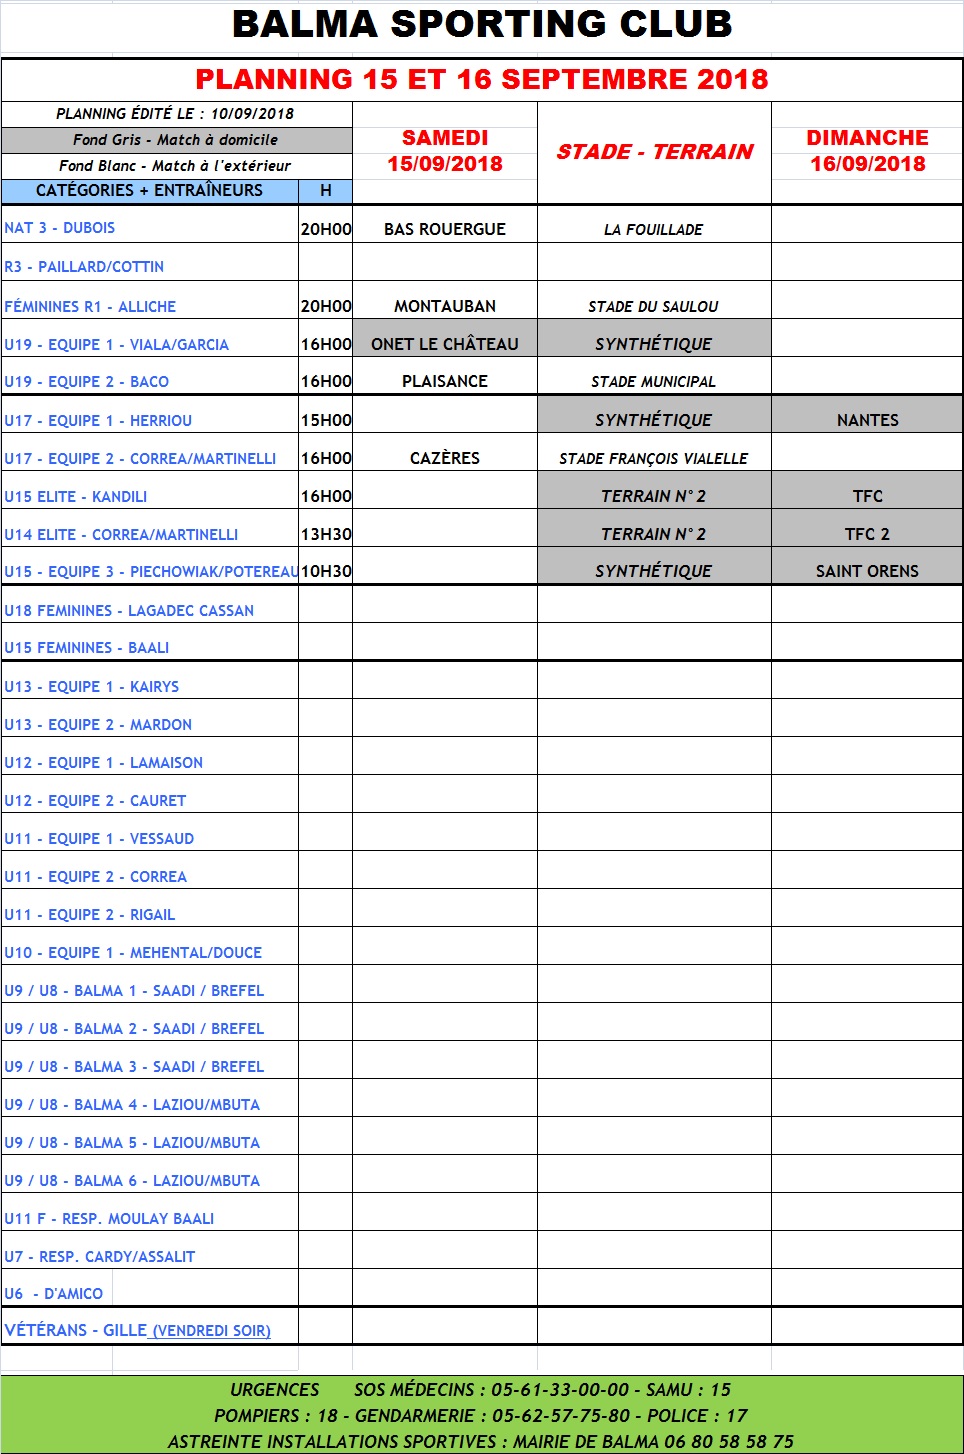
Task: Click the U13 - EQUIPE 1 - KAIRYS label
Action: tap(92, 687)
